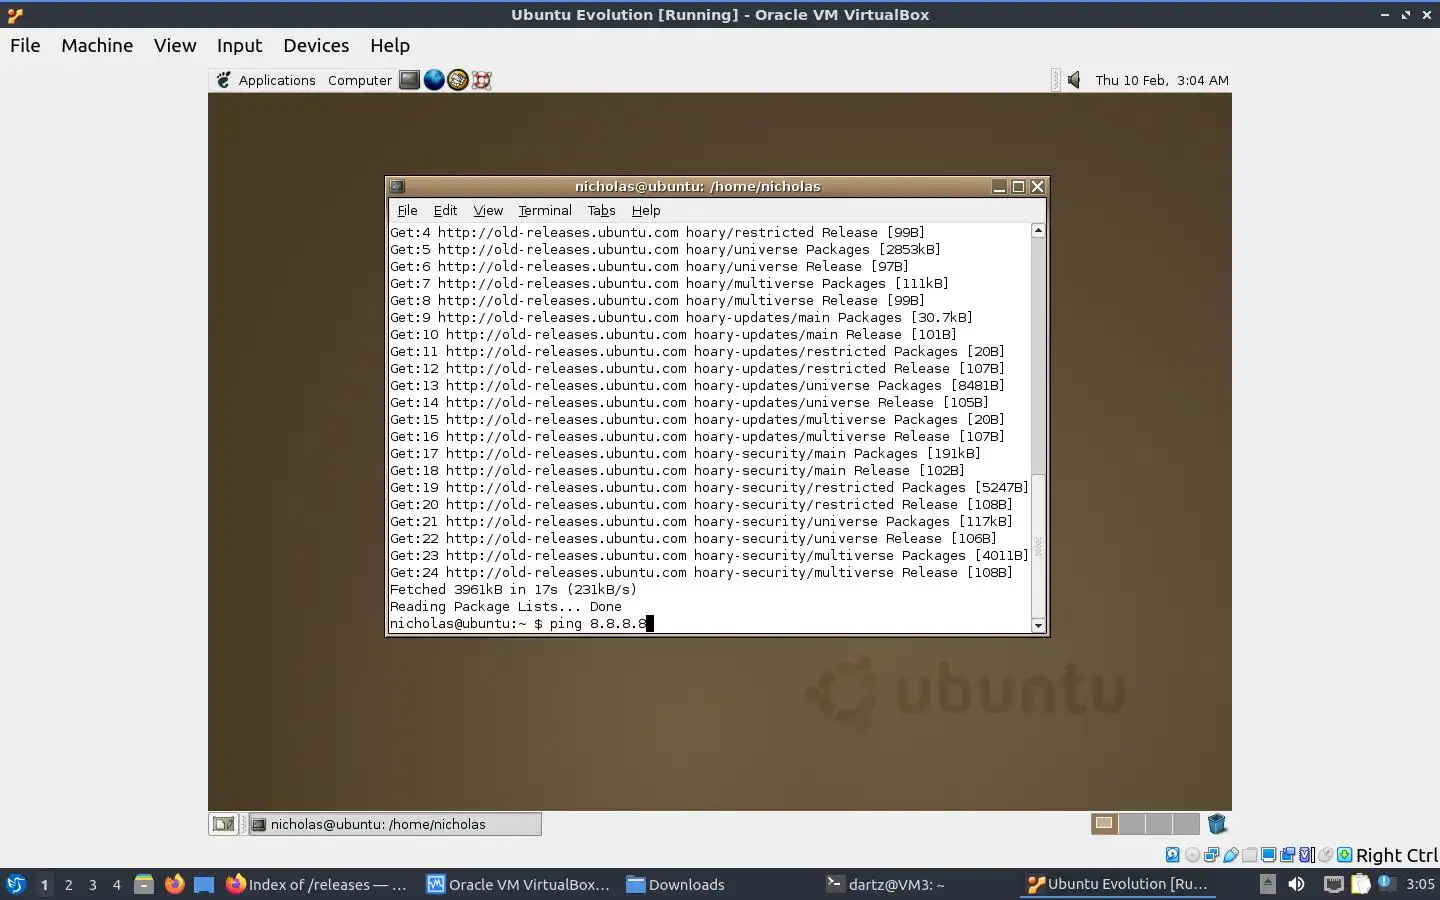
Task: Open host start menu bird icon
Action: click(15, 884)
